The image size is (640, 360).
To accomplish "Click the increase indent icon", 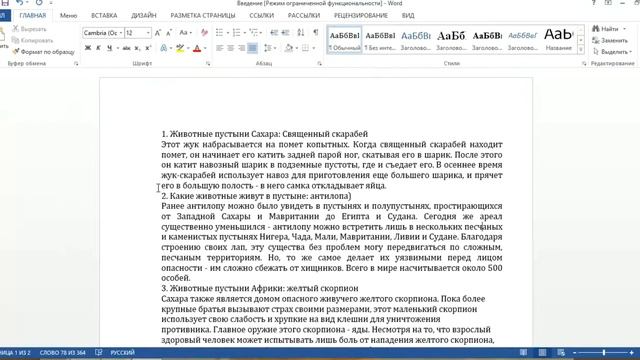I will [285, 33].
